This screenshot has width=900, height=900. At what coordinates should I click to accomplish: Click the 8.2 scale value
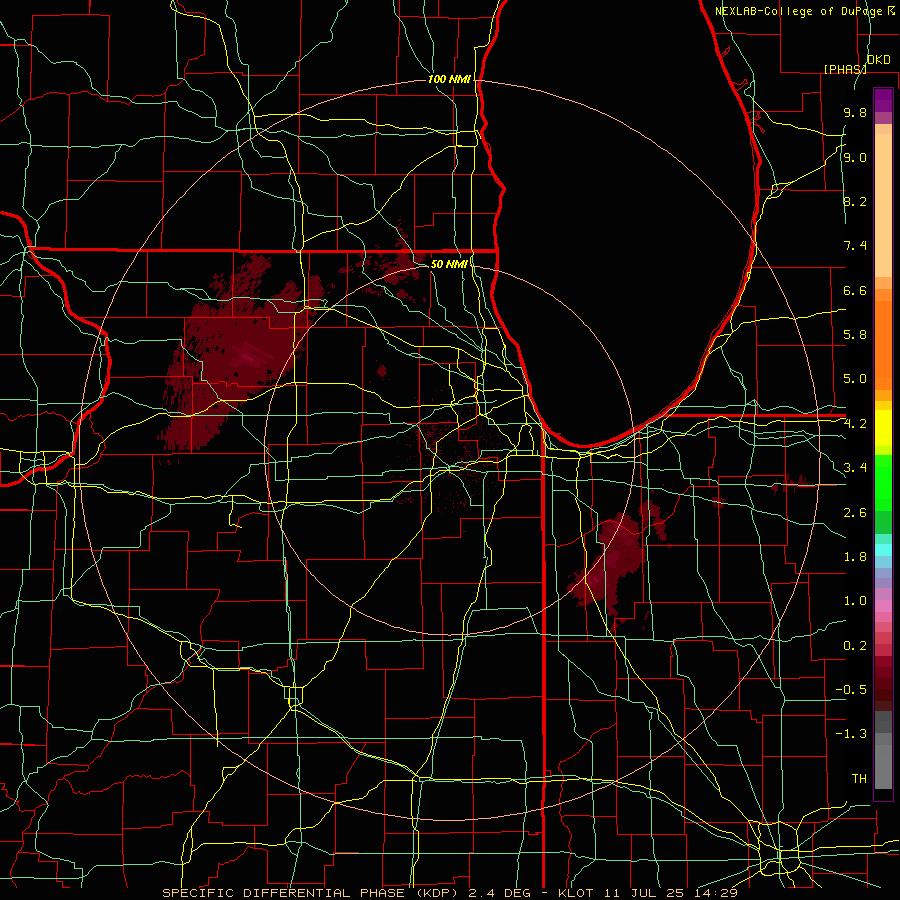click(855, 201)
